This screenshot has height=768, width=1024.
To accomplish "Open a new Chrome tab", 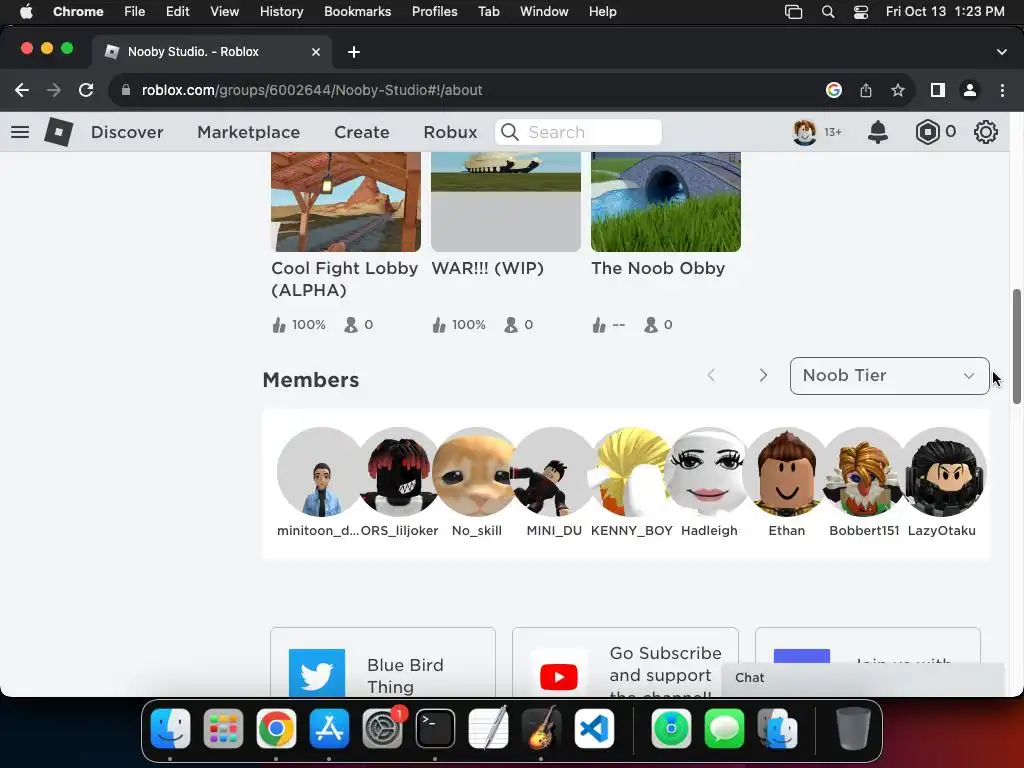I will 354,52.
